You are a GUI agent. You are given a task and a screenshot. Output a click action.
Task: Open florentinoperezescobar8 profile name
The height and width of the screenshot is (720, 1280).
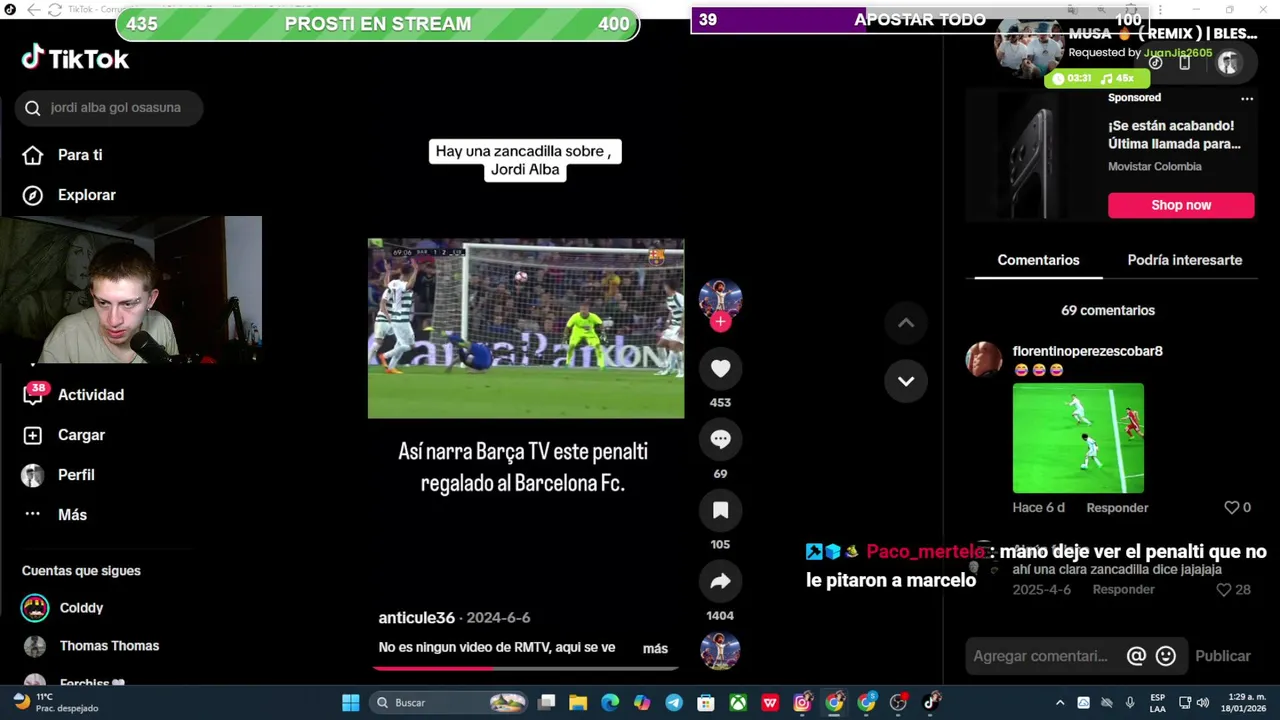tap(1087, 351)
